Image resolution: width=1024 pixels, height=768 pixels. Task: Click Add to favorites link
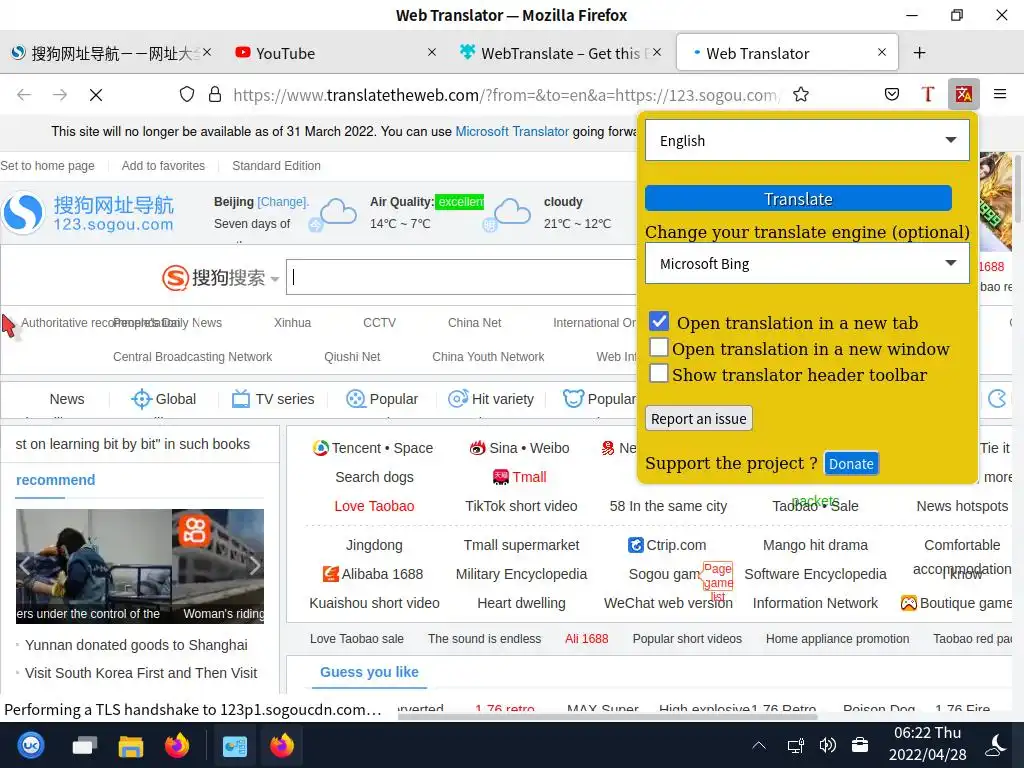pyautogui.click(x=163, y=166)
